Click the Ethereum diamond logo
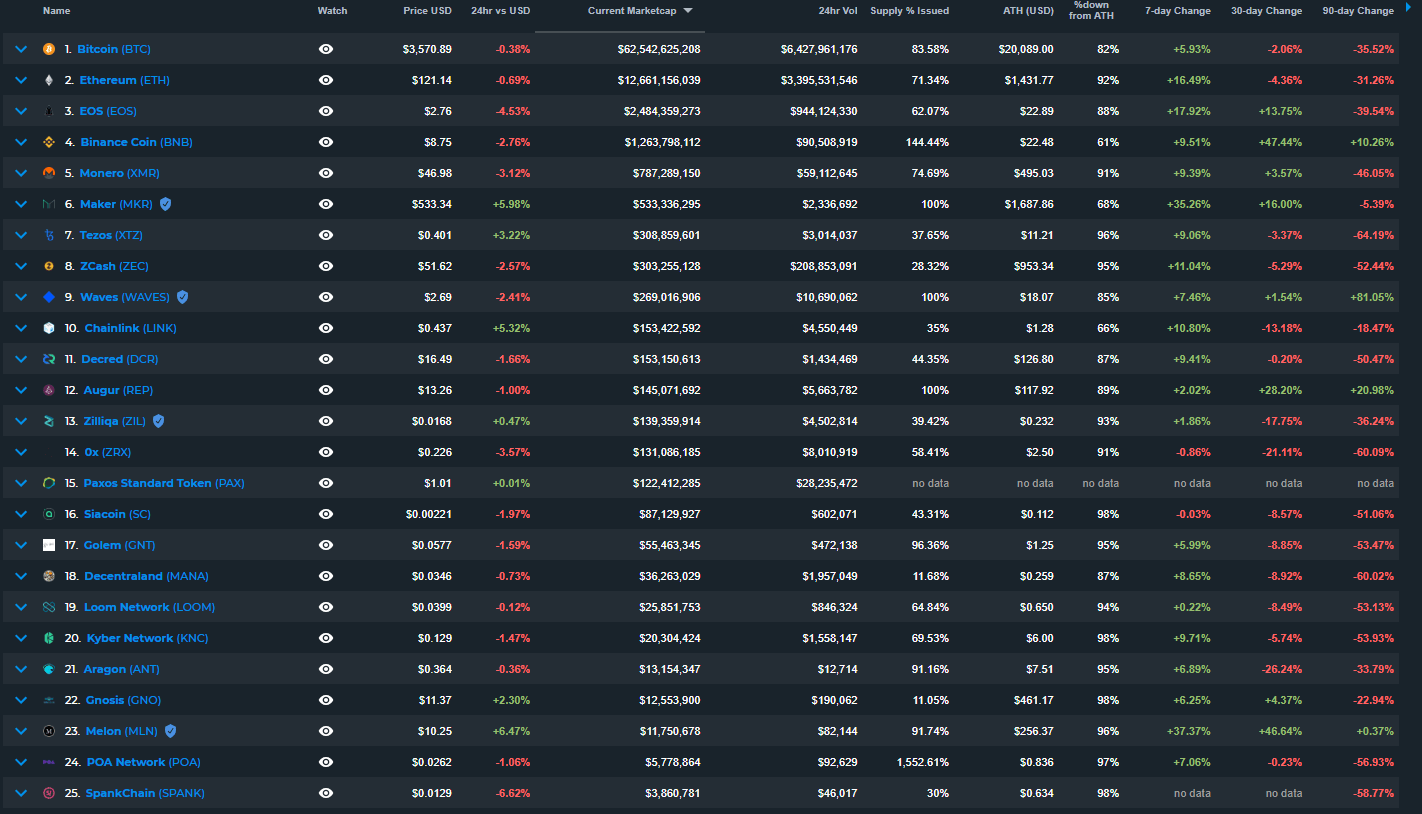 pyautogui.click(x=49, y=80)
